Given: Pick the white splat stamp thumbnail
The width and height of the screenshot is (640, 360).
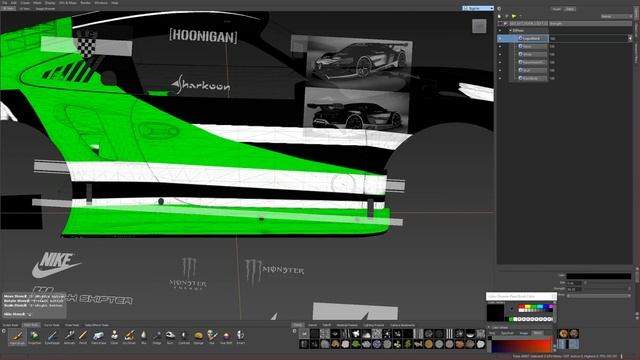Looking at the screenshot, I should click(356, 334).
